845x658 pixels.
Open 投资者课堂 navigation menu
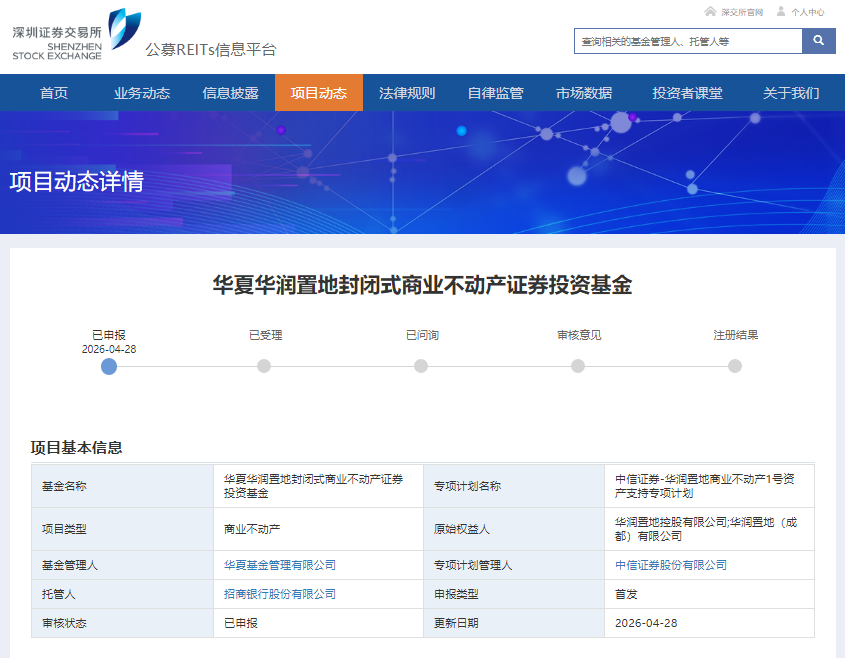pyautogui.click(x=687, y=93)
